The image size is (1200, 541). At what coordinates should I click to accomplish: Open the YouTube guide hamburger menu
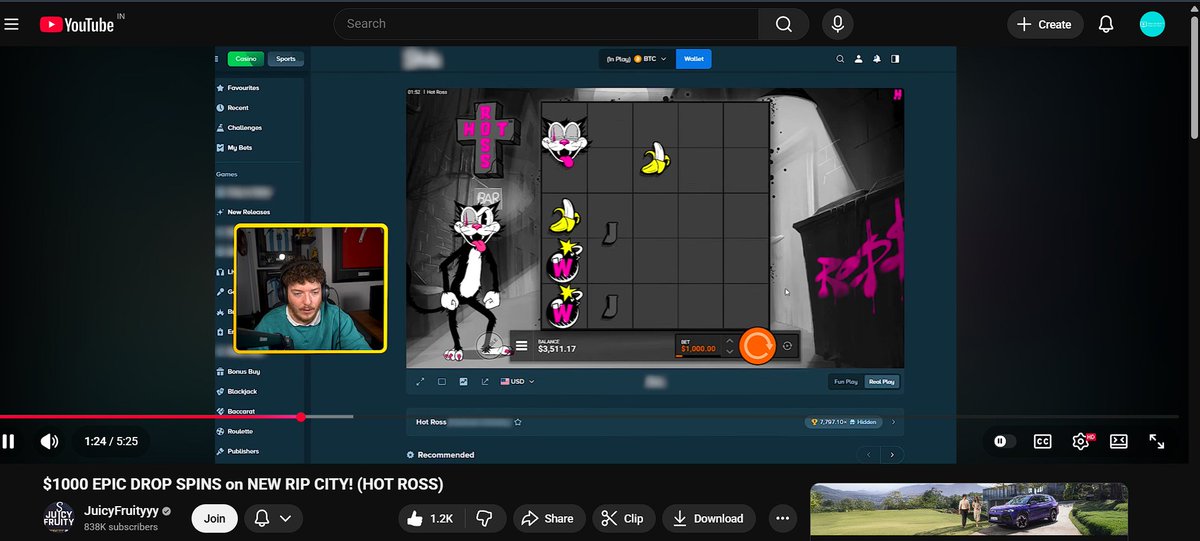(x=12, y=24)
